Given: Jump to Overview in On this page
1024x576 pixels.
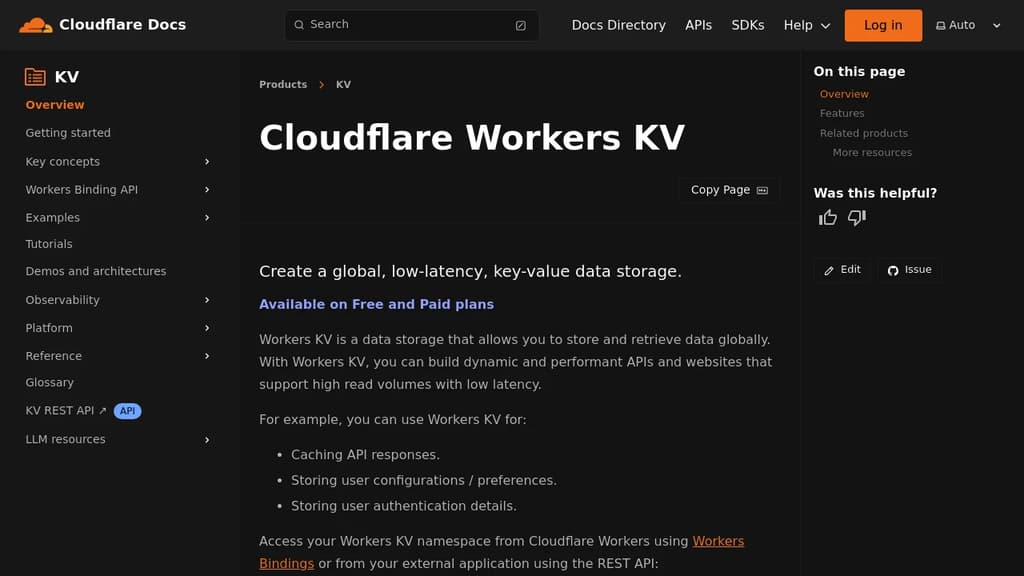Looking at the screenshot, I should 844,94.
